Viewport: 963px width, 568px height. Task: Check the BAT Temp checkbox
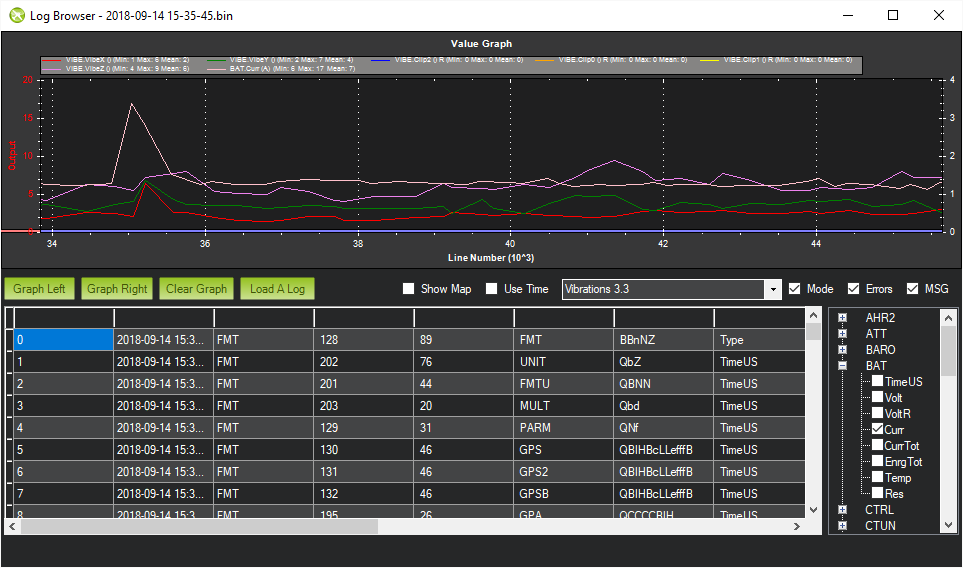[878, 477]
